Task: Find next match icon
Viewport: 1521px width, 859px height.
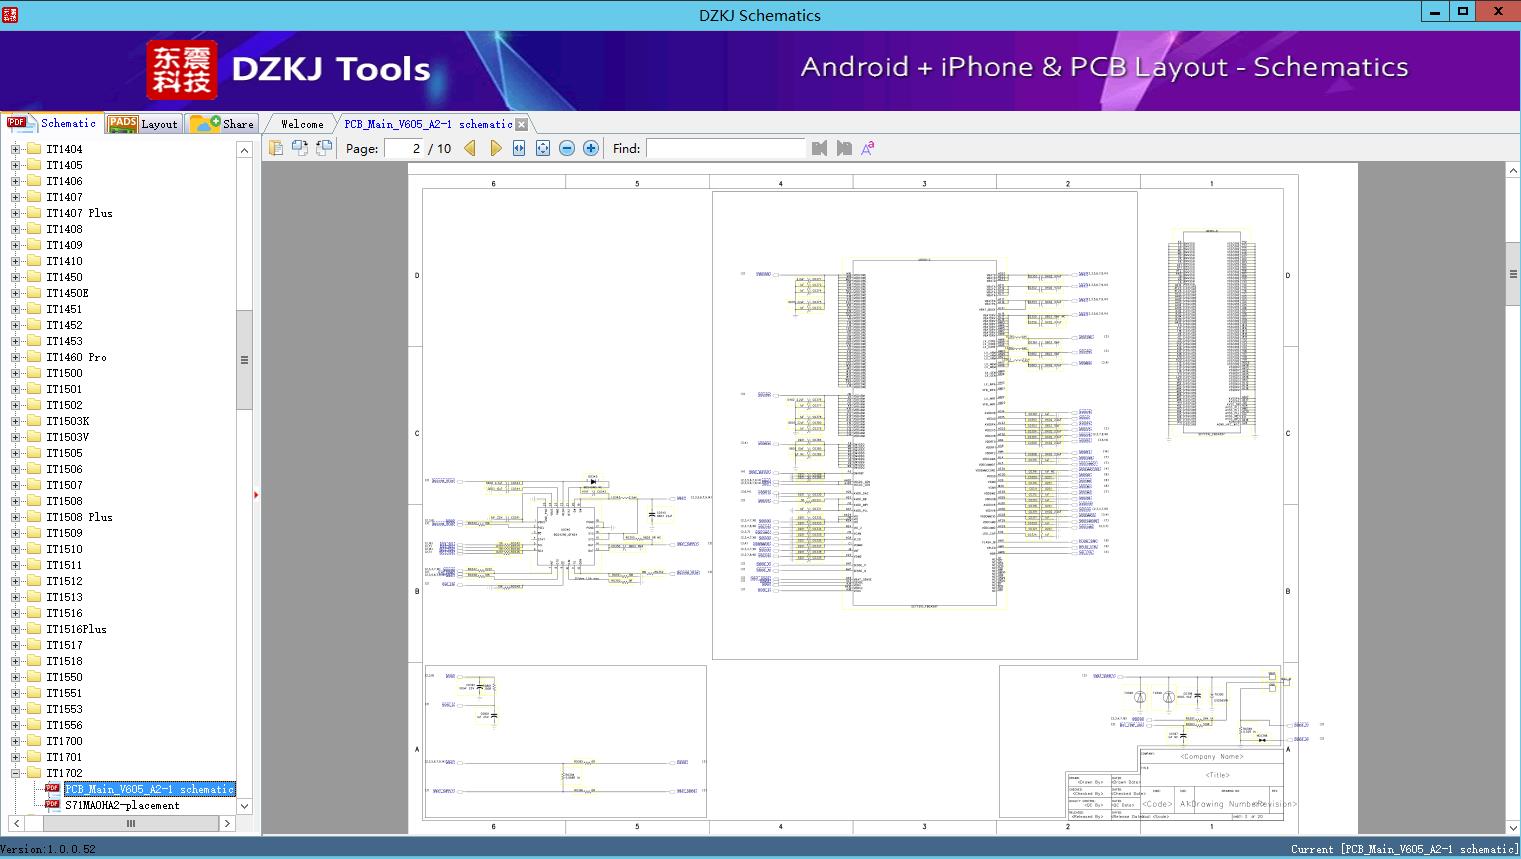Action: tap(844, 148)
